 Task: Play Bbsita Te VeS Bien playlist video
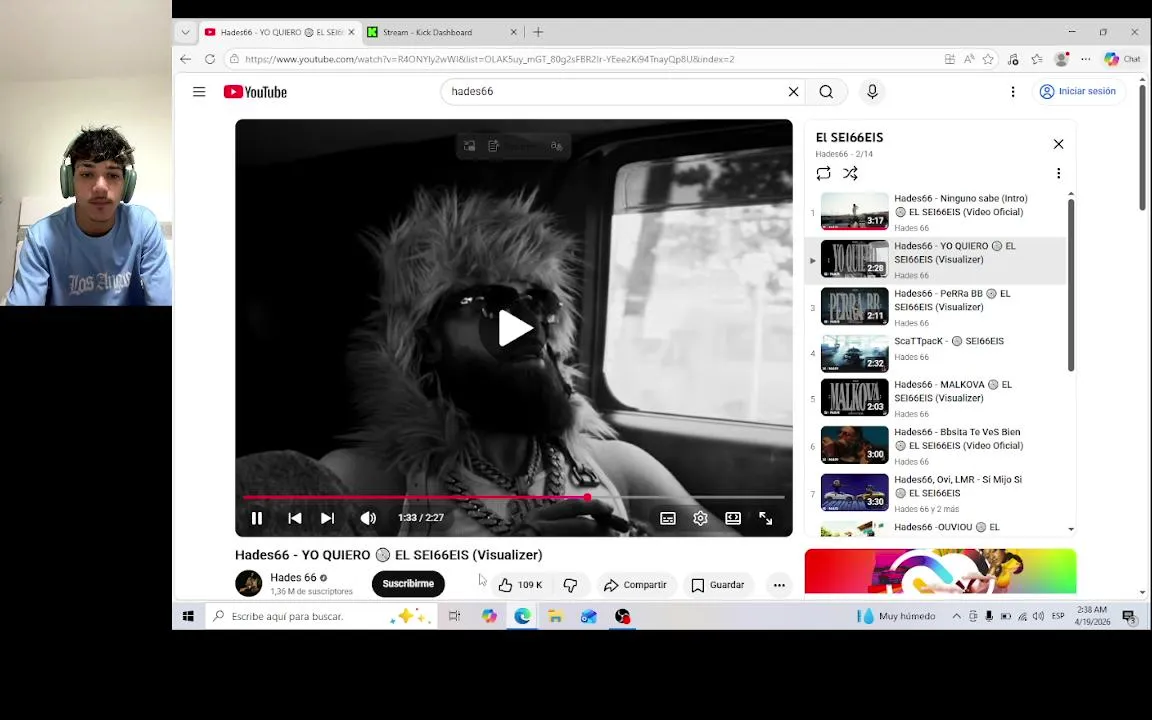[935, 445]
